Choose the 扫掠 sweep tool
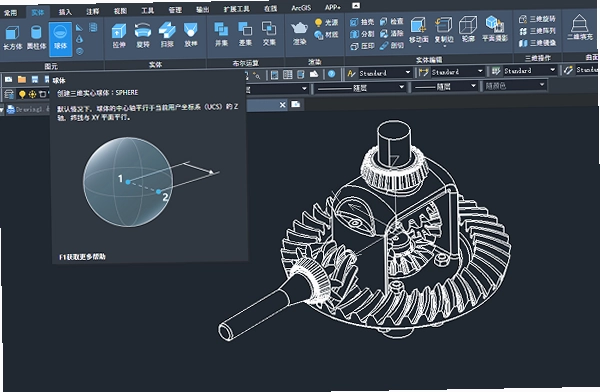The image size is (600, 392). pyautogui.click(x=167, y=35)
